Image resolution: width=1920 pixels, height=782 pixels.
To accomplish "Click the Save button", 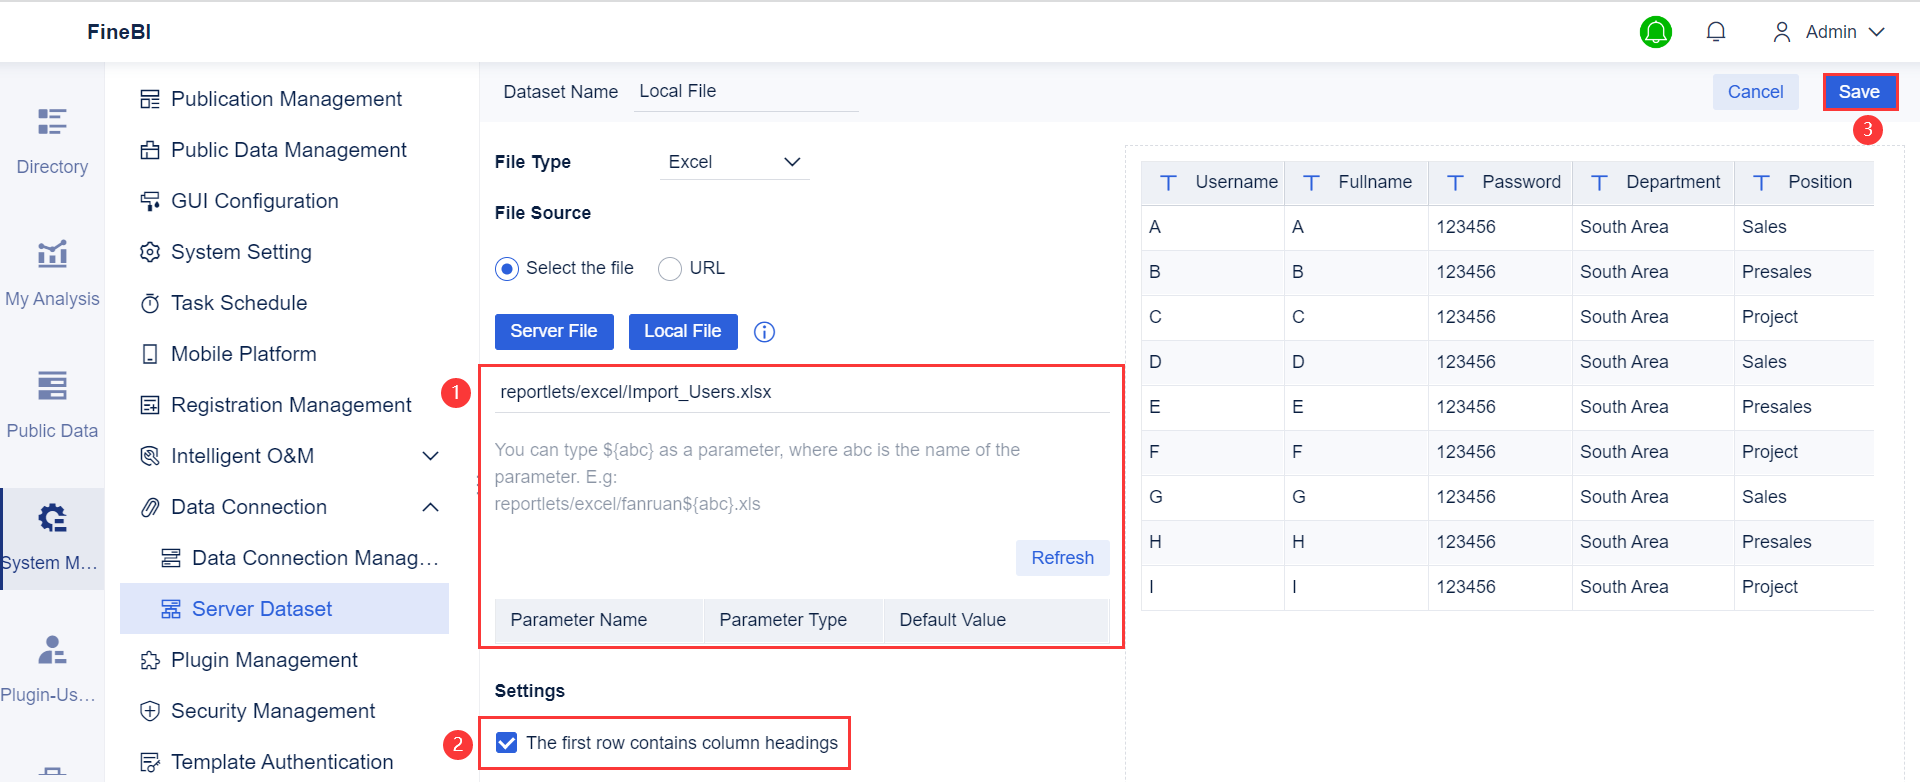I will (x=1859, y=92).
